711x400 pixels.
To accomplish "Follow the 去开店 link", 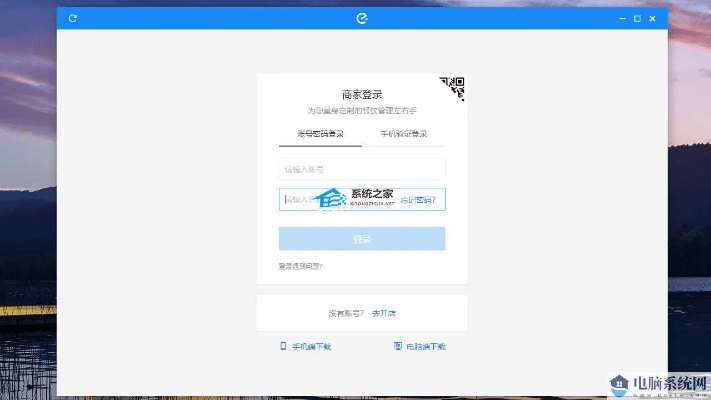I will pos(384,313).
